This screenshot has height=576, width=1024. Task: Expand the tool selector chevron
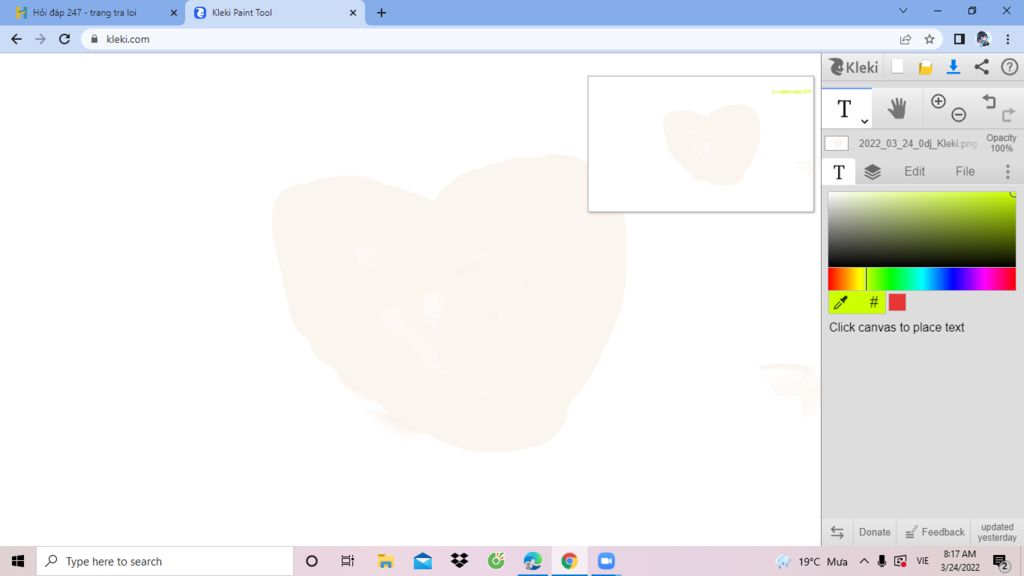(864, 121)
